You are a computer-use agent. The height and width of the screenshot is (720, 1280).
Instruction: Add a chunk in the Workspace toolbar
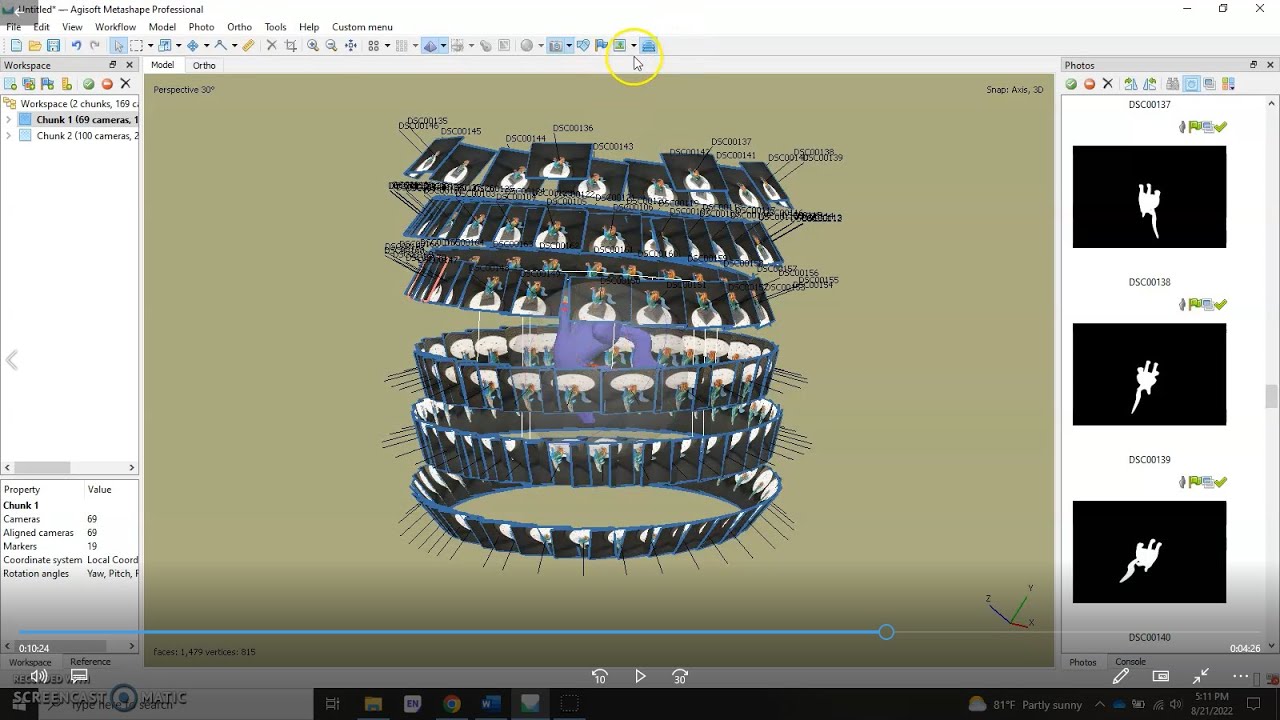coord(11,84)
